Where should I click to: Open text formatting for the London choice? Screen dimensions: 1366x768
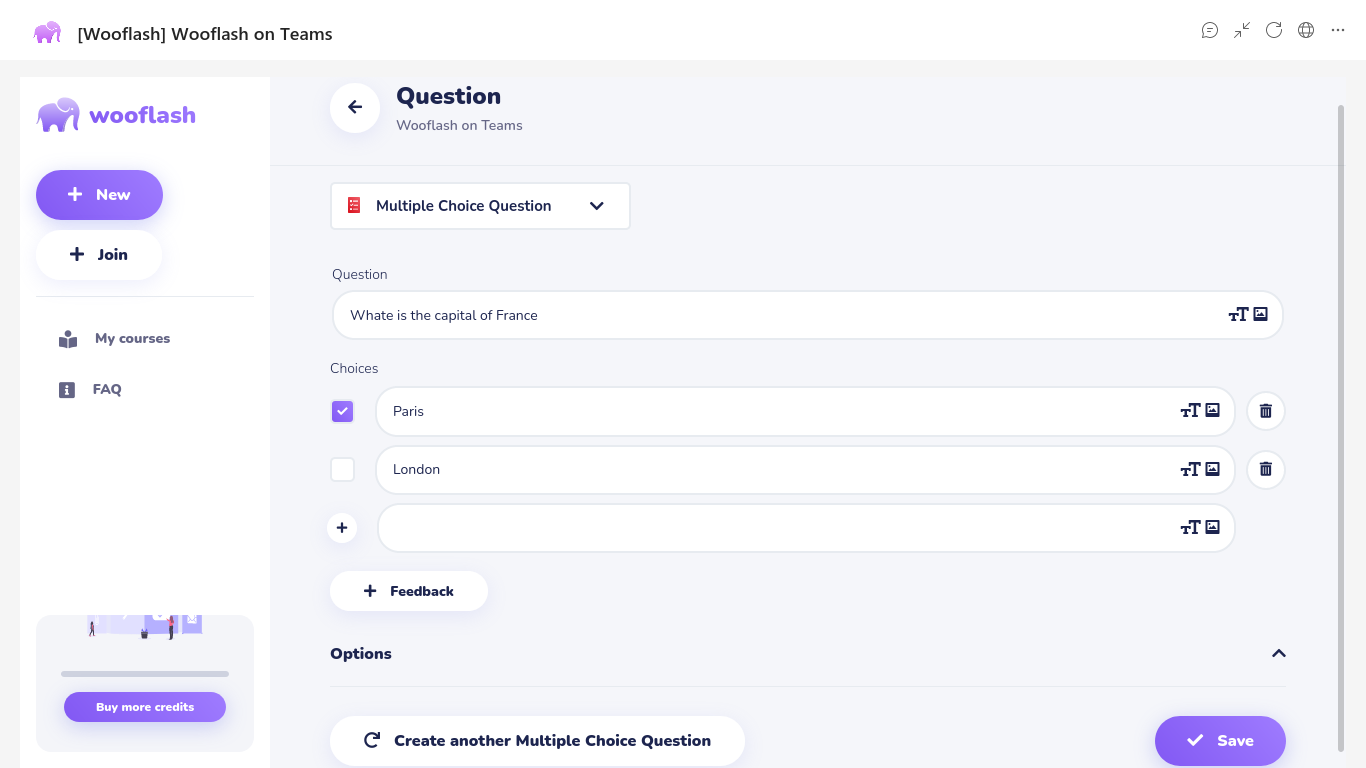[1190, 469]
